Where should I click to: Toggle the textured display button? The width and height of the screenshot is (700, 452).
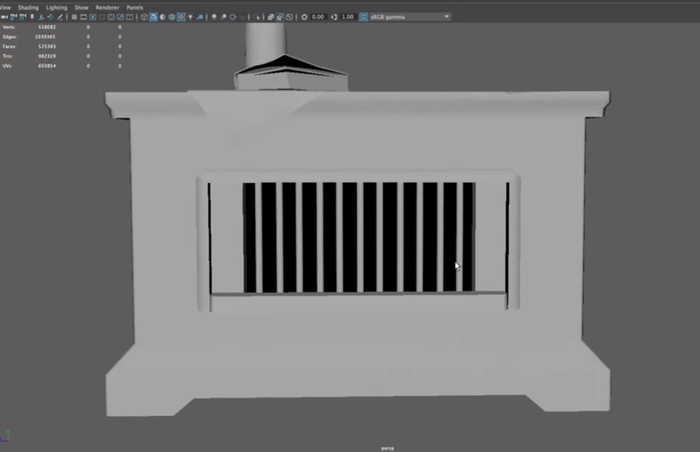[180, 17]
